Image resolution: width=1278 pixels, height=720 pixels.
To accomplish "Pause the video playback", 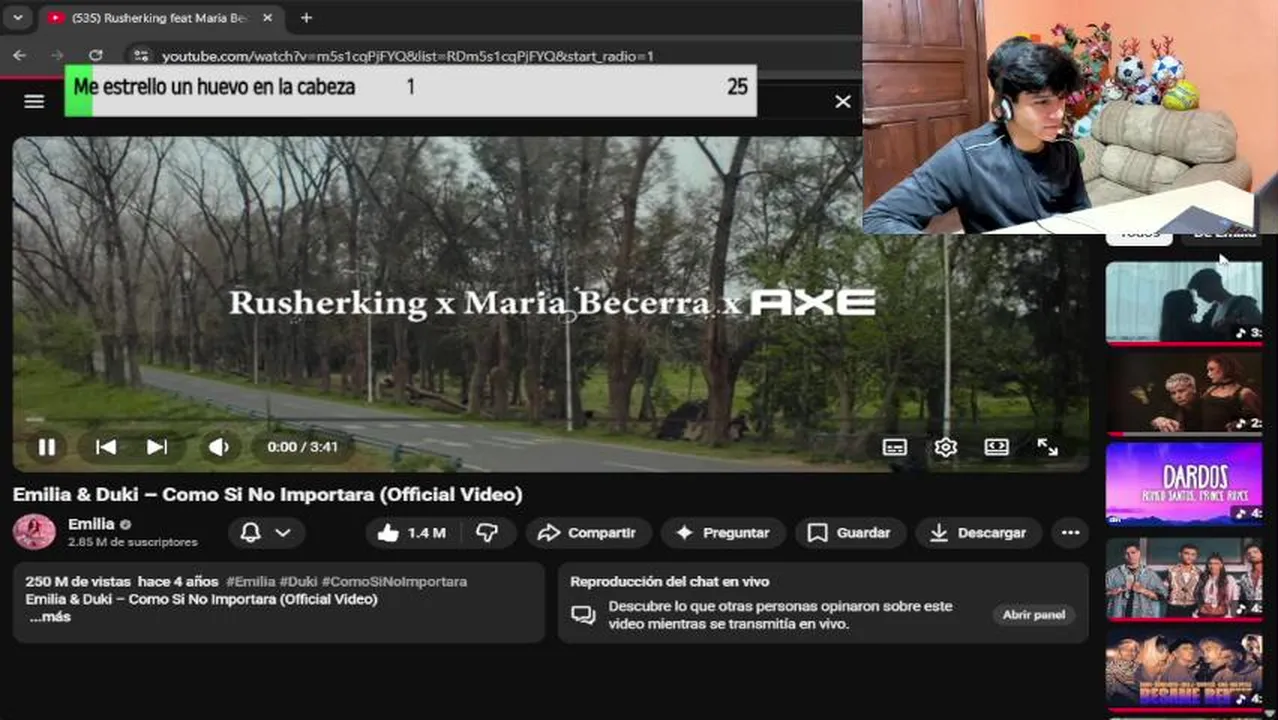I will coord(46,447).
